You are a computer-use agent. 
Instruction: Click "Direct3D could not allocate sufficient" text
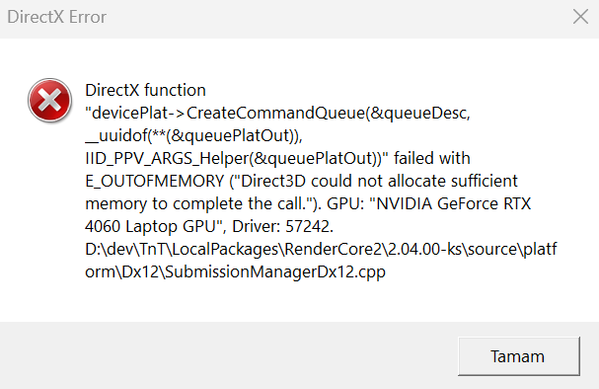point(379,181)
